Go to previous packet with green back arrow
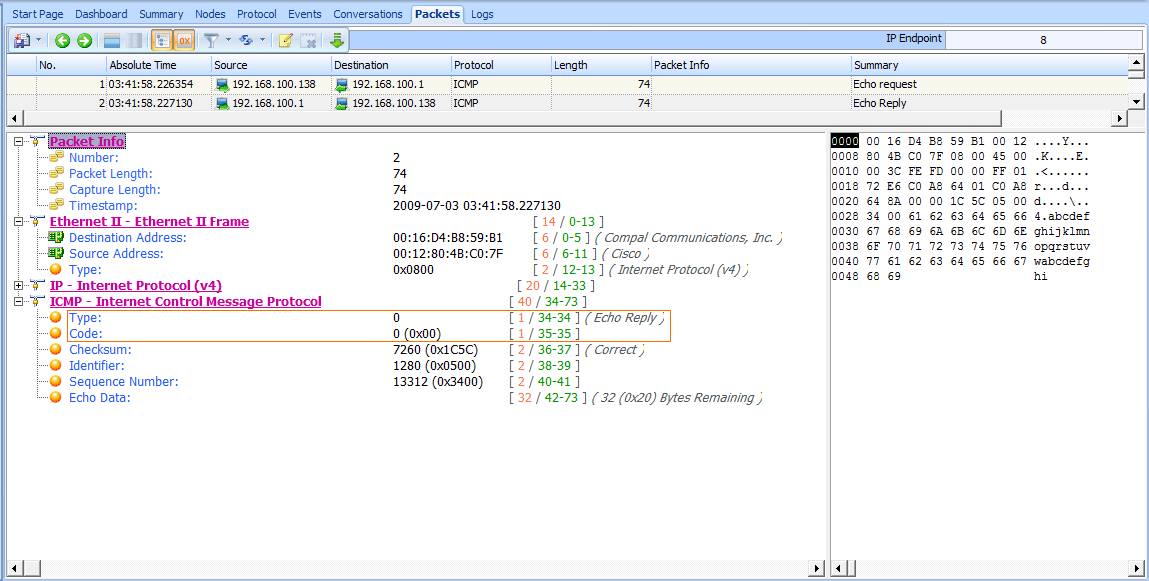 (x=62, y=40)
